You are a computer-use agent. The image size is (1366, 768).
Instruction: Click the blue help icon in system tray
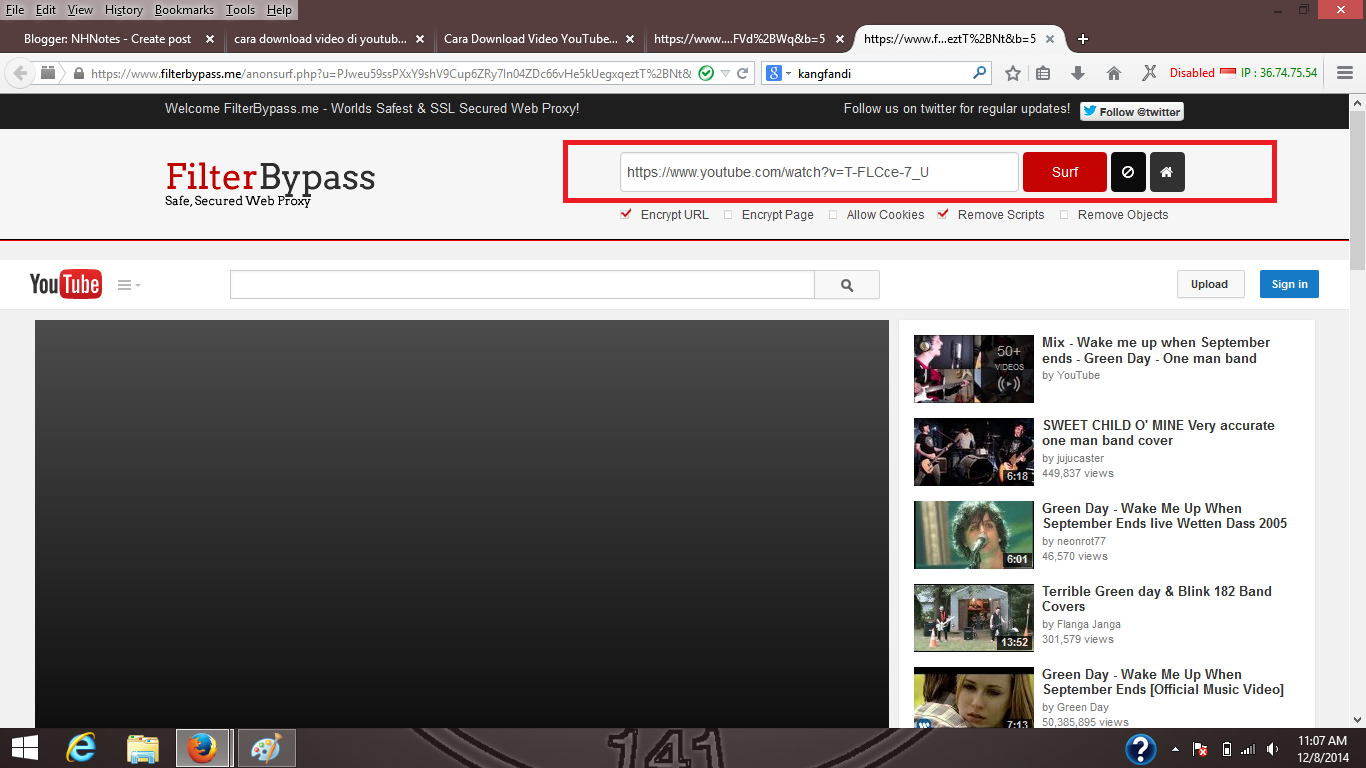pyautogui.click(x=1141, y=749)
